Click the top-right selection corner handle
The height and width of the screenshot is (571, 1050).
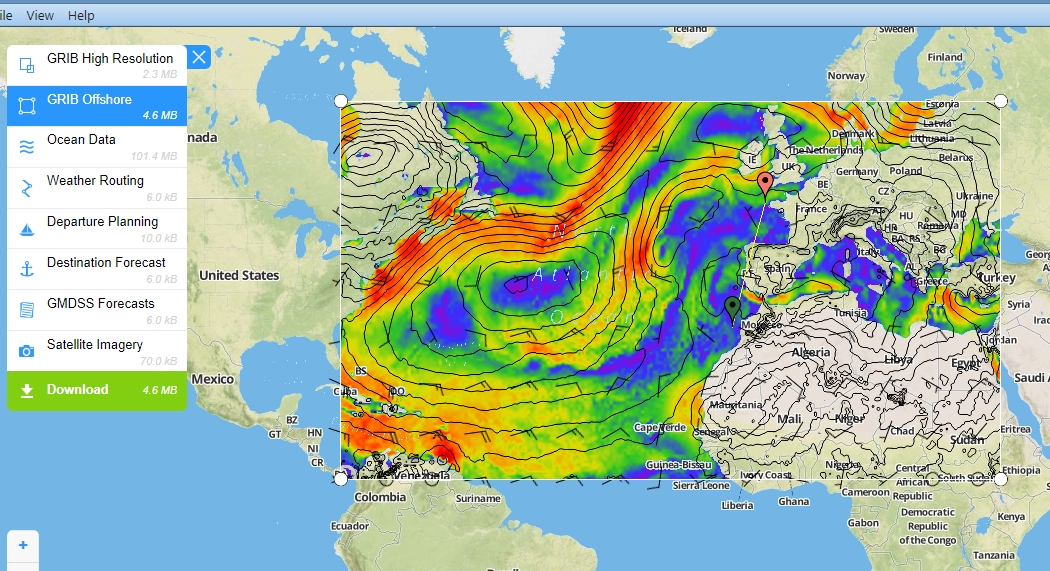point(1001,101)
